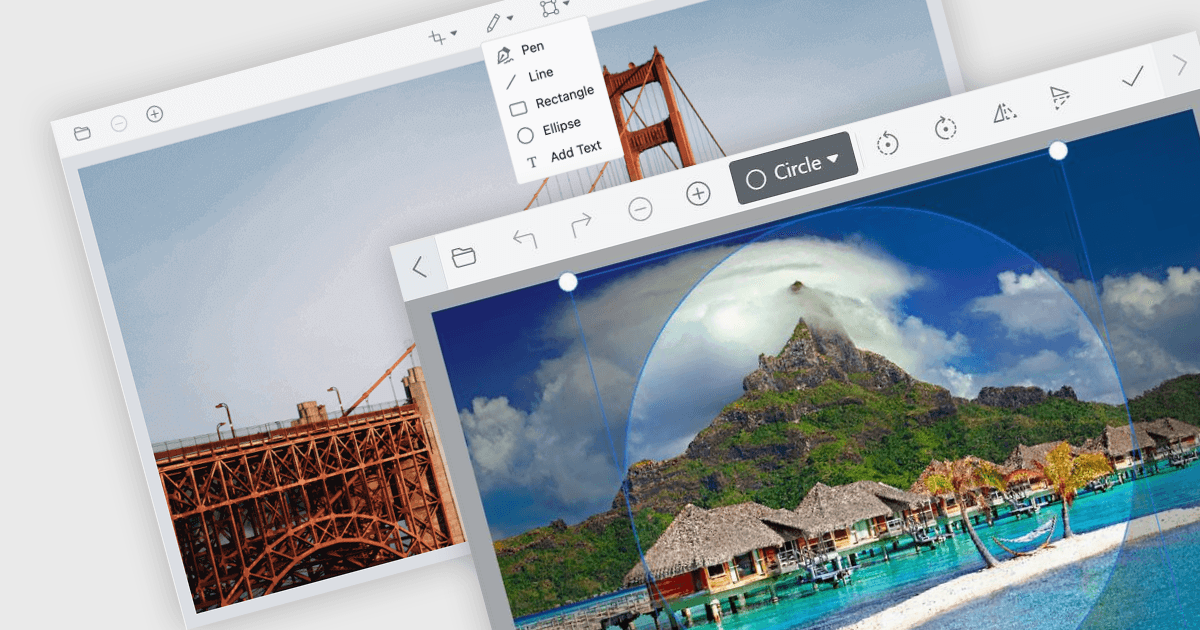Viewport: 1200px width, 630px height.
Task: Click the open folder icon in the front window
Action: [463, 257]
